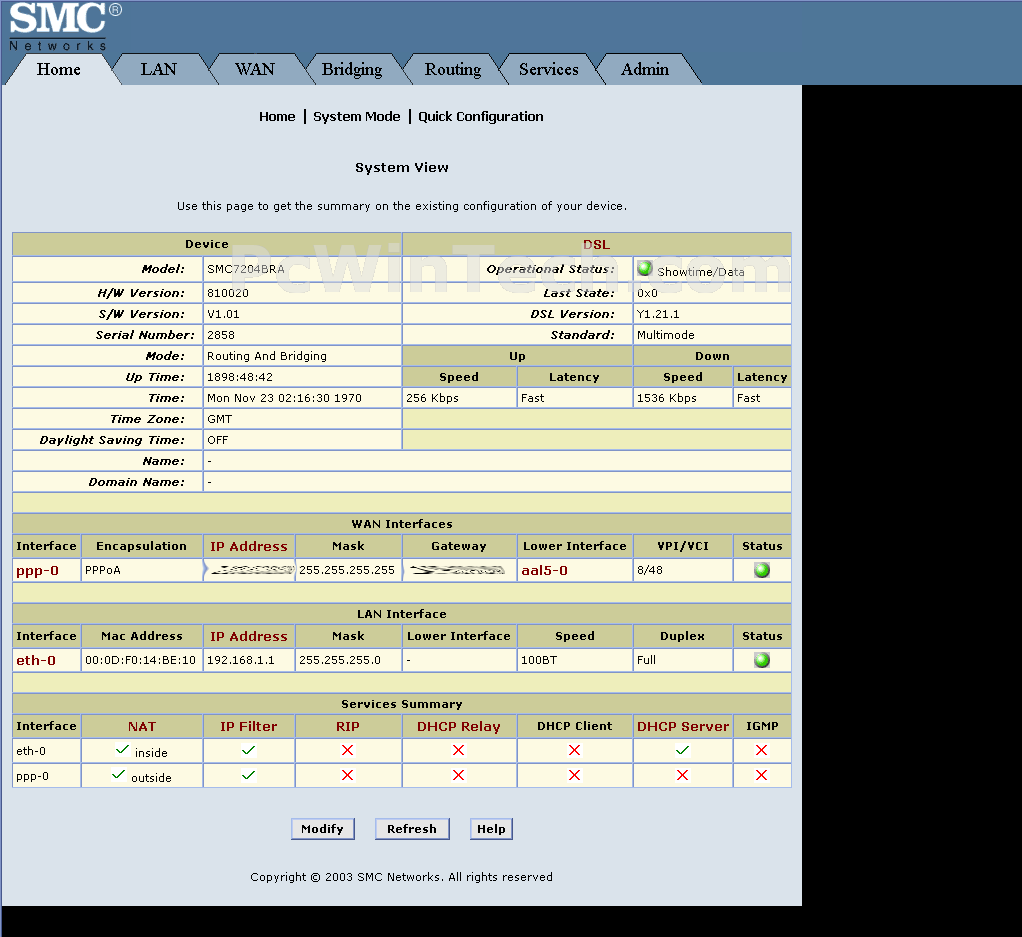Open the IP Filter services link
The height and width of the screenshot is (937, 1022).
(x=248, y=727)
